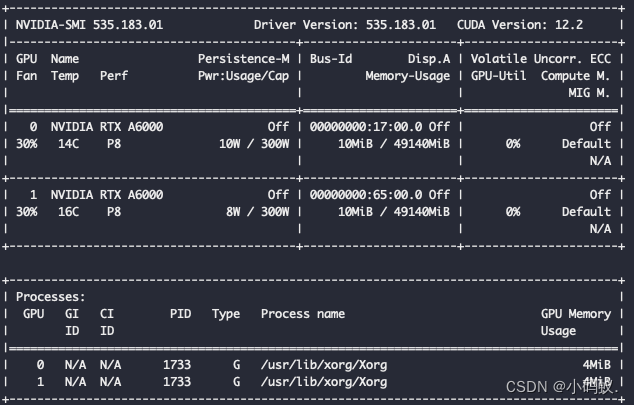Click the GPU-Util header text

[499, 76]
